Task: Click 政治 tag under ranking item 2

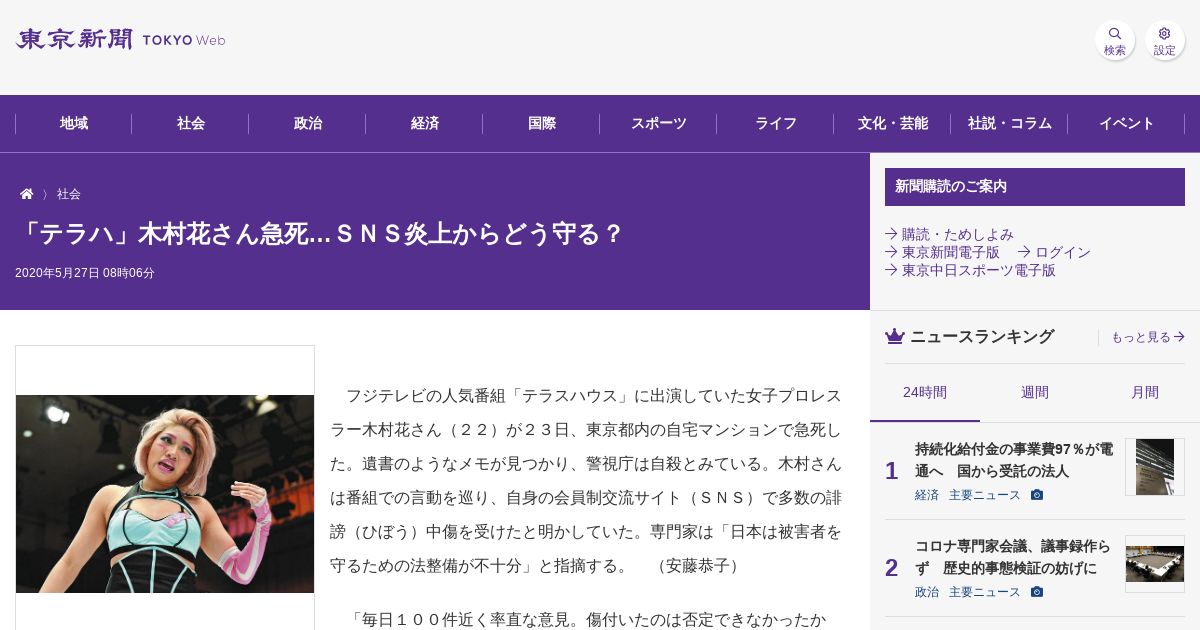Action: [927, 592]
